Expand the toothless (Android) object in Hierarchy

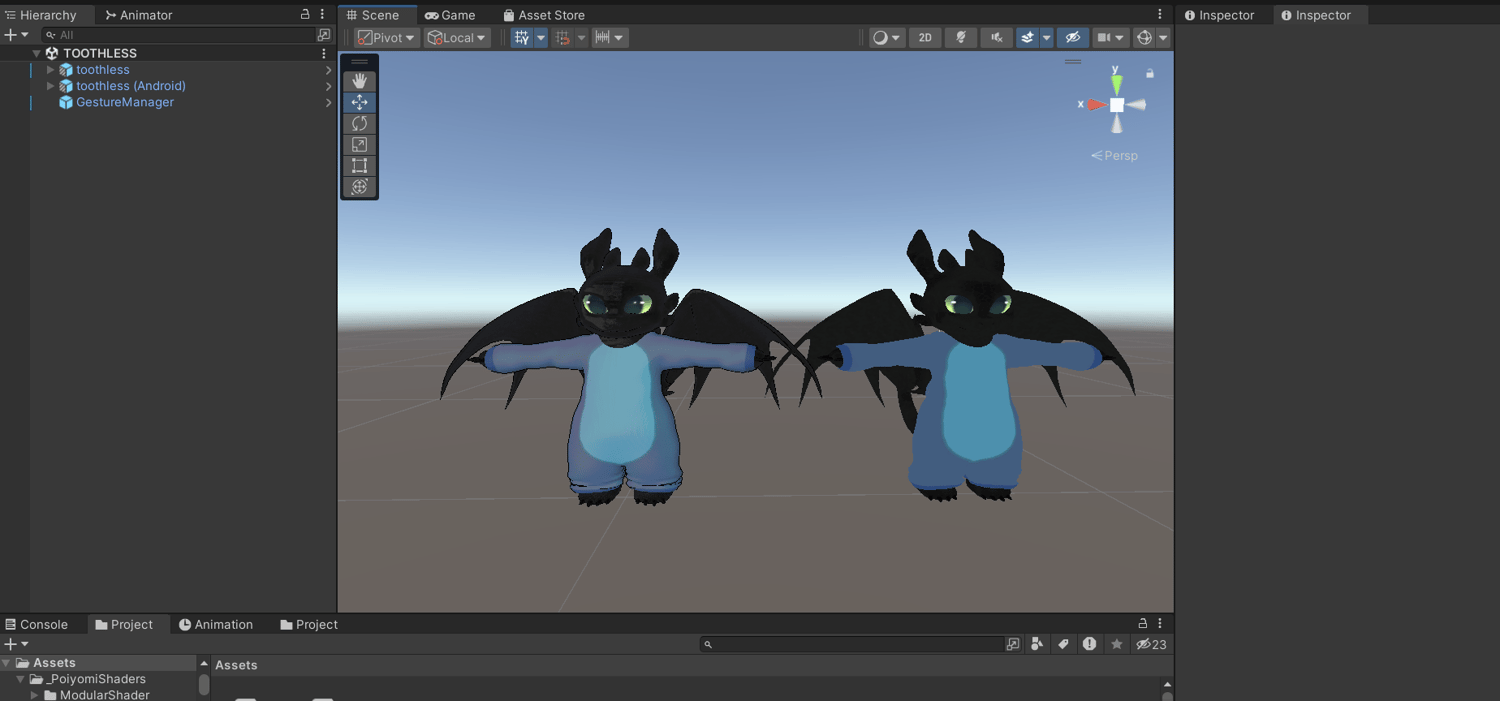click(x=50, y=86)
